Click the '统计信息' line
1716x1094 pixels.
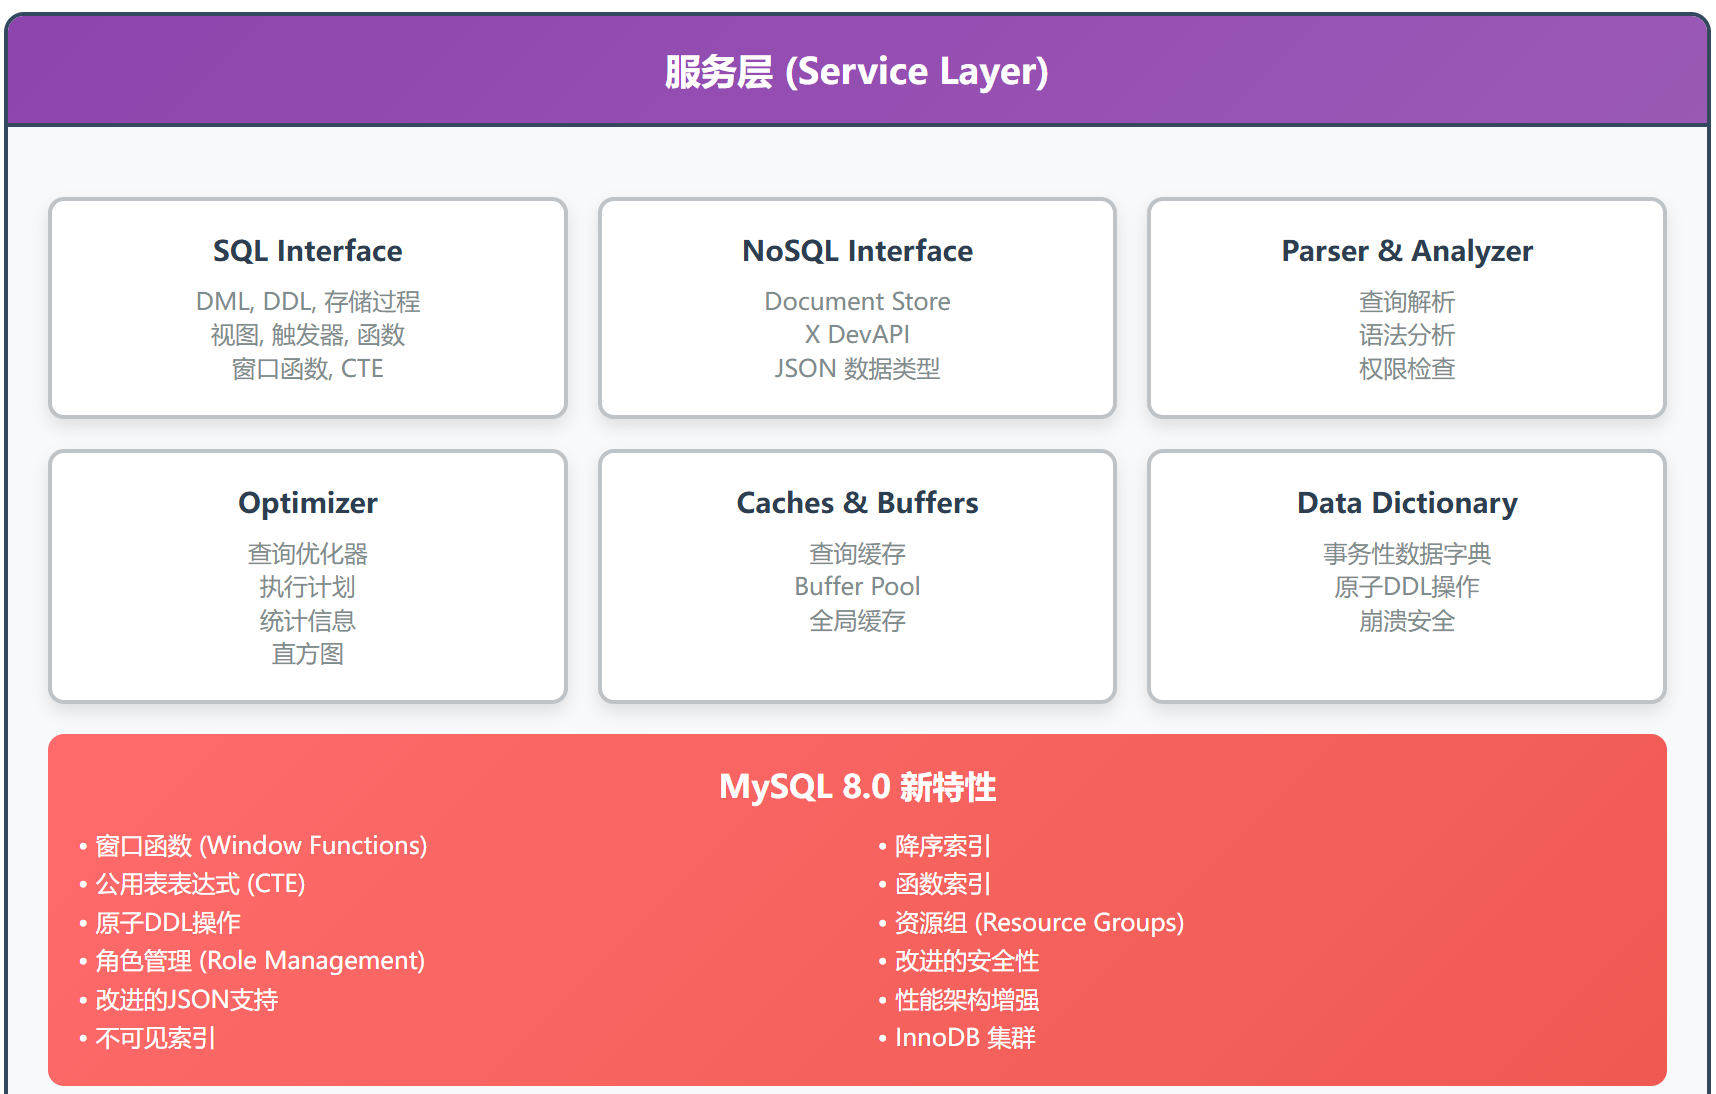pos(308,621)
